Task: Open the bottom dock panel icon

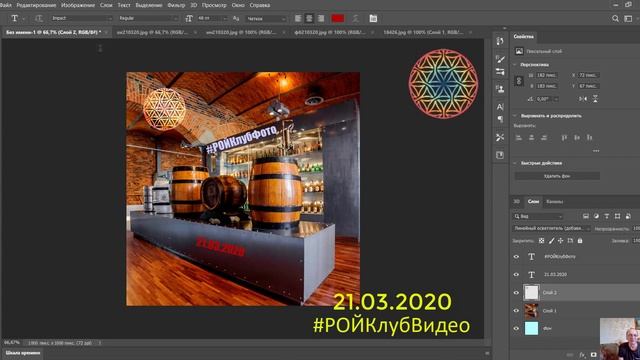Action: click(500, 155)
